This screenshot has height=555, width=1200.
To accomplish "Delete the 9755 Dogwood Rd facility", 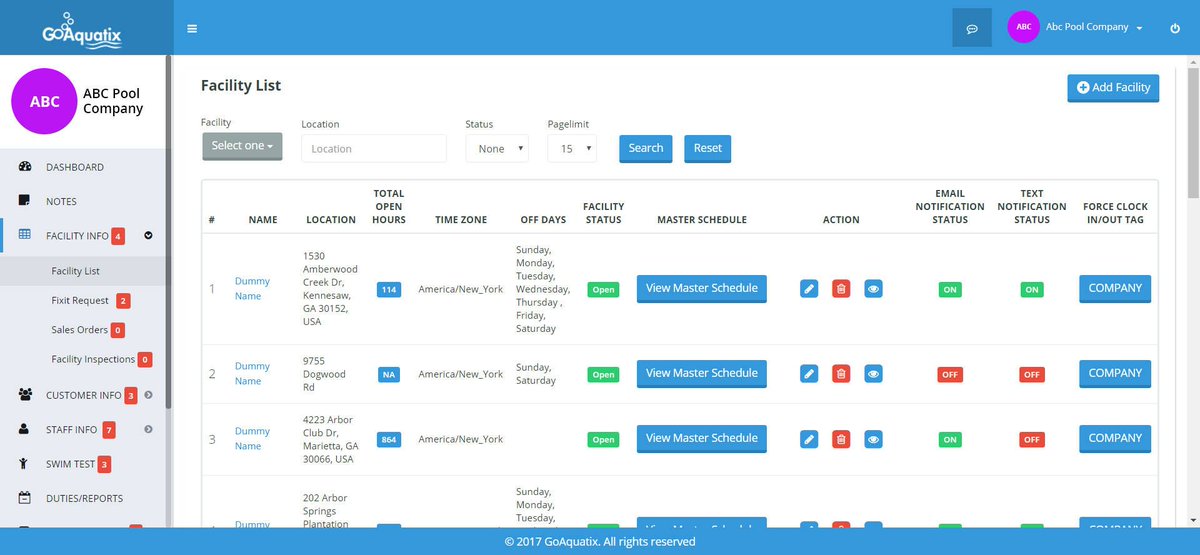I will [x=841, y=374].
